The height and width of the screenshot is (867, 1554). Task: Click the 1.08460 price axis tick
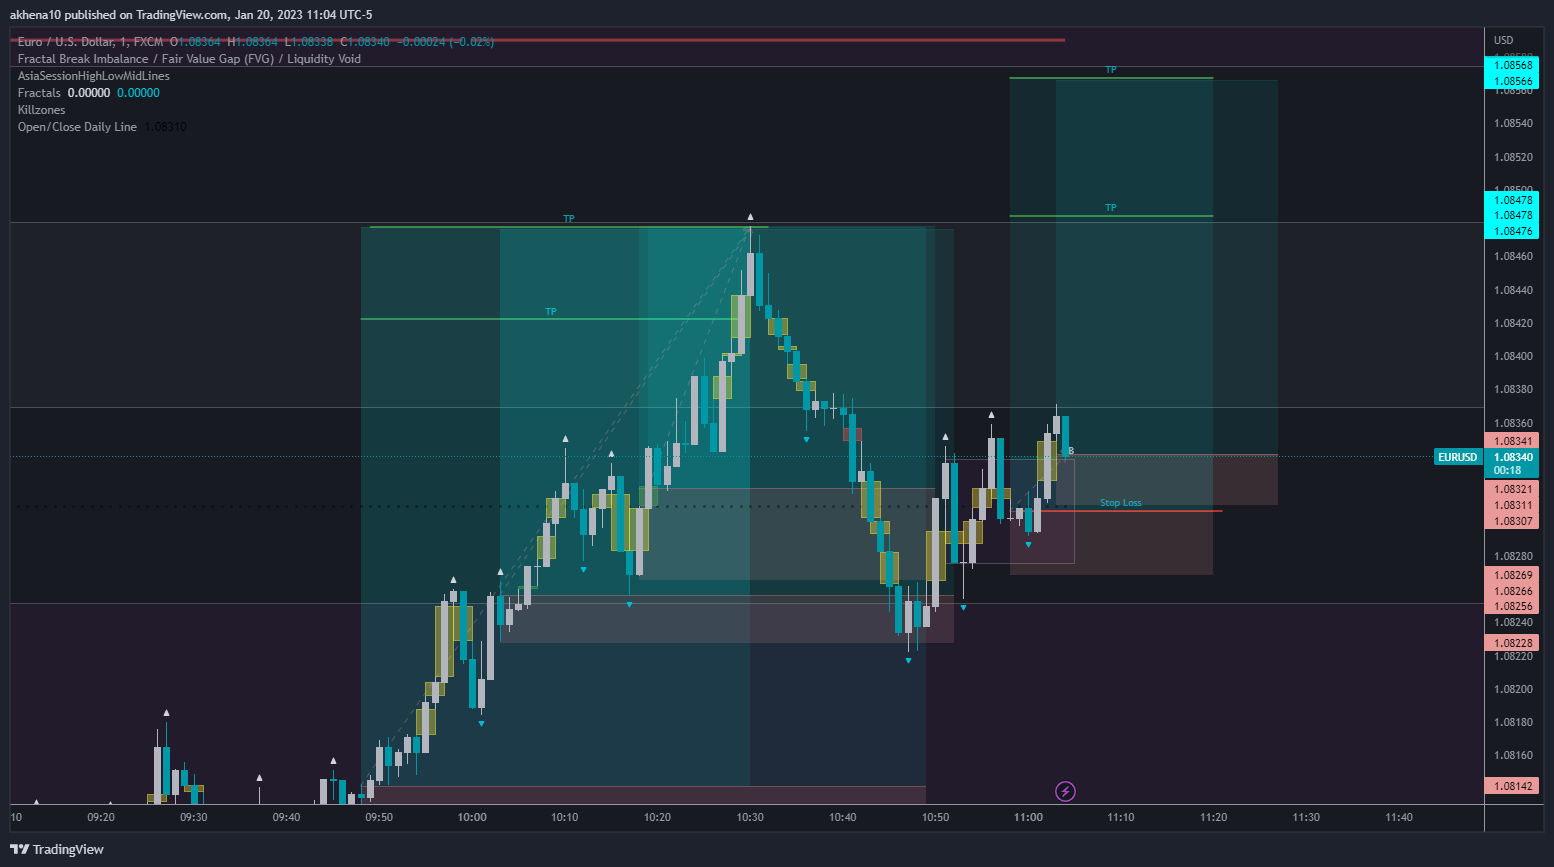pos(1513,256)
